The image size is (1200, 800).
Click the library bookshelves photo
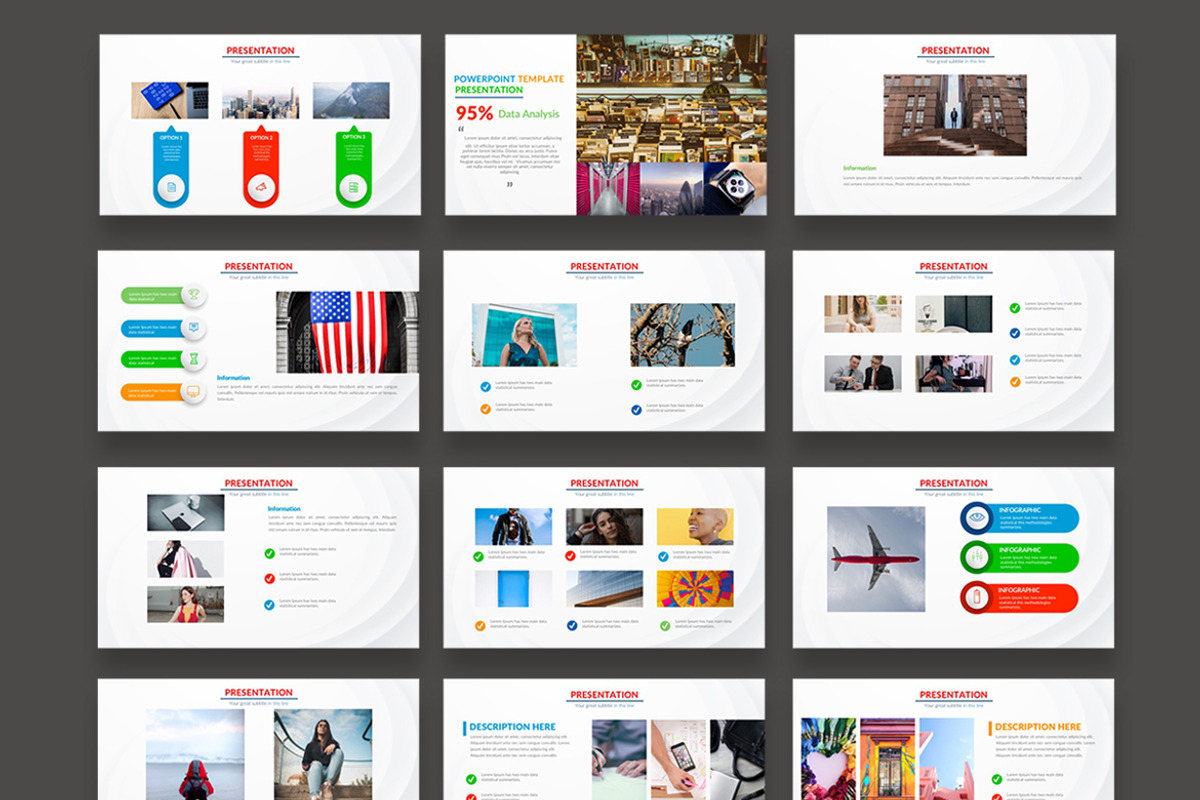point(671,98)
